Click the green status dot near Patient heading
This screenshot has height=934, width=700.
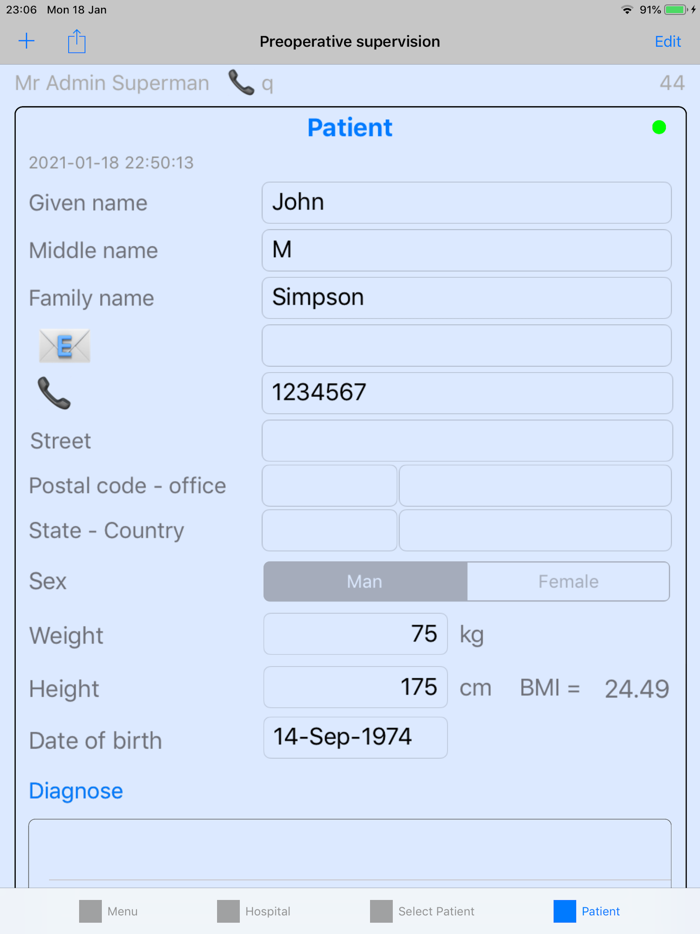(658, 127)
